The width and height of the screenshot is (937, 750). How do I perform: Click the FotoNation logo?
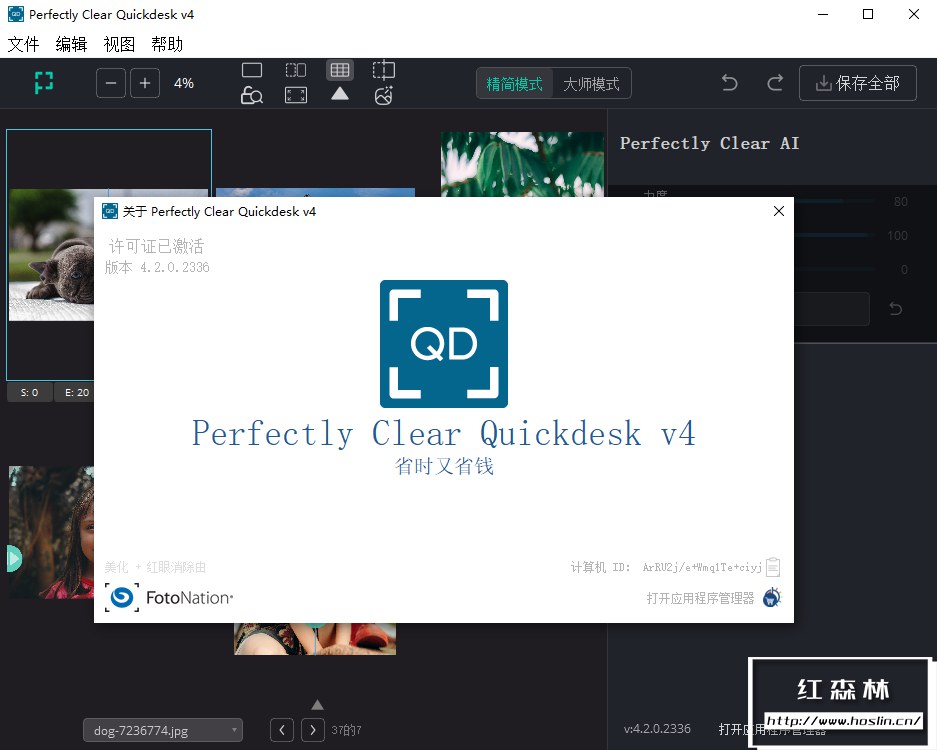coord(169,598)
